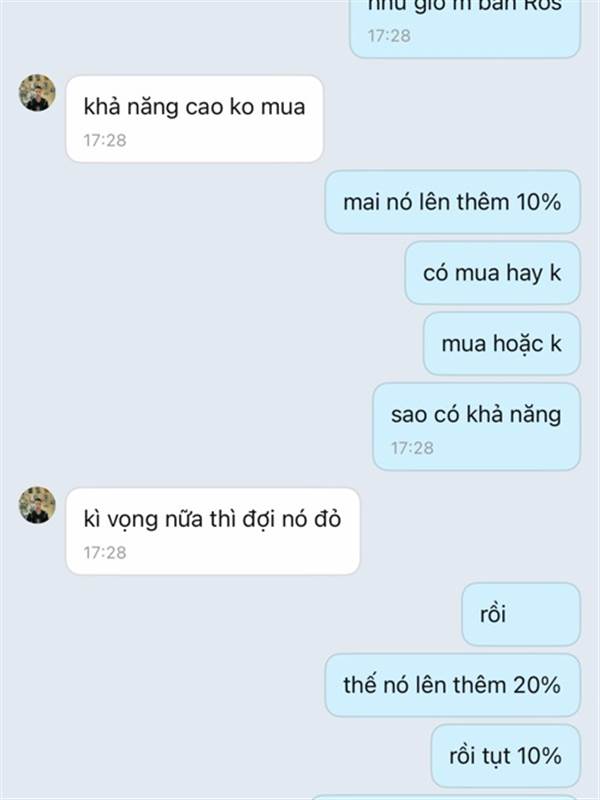Tap the 17:28 timestamp in the top blue bubble
The height and width of the screenshot is (800, 600).
389,36
